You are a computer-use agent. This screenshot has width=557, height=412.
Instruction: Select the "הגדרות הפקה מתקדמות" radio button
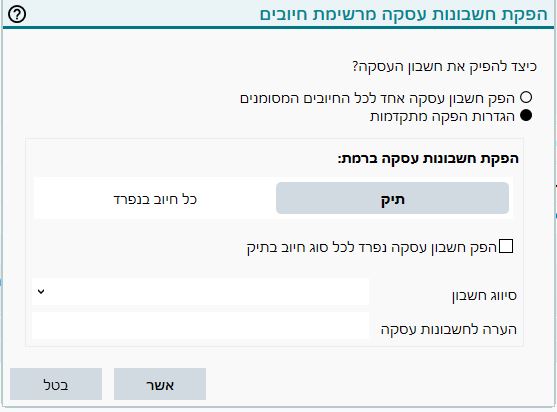526,115
